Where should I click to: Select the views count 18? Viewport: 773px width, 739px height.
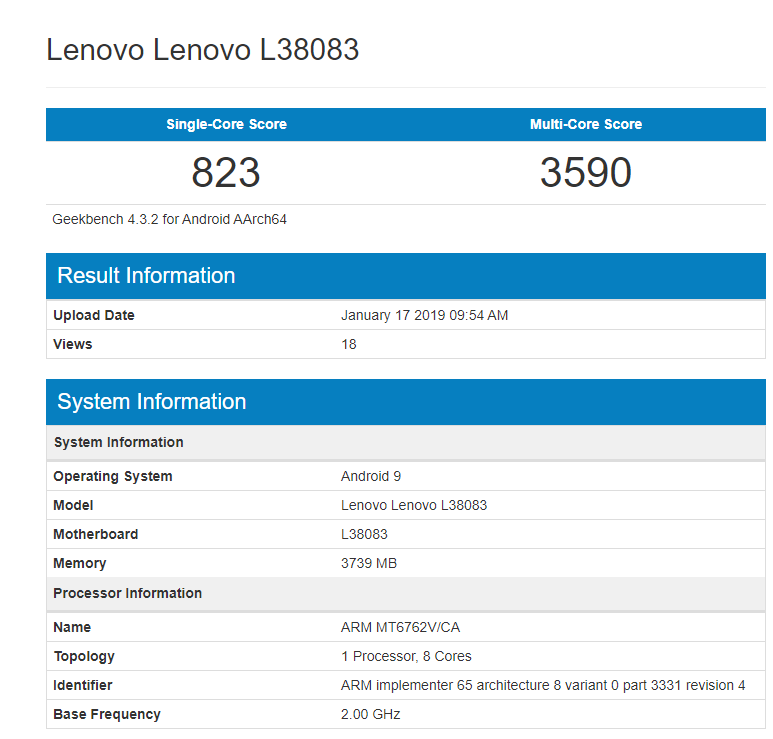pos(349,344)
